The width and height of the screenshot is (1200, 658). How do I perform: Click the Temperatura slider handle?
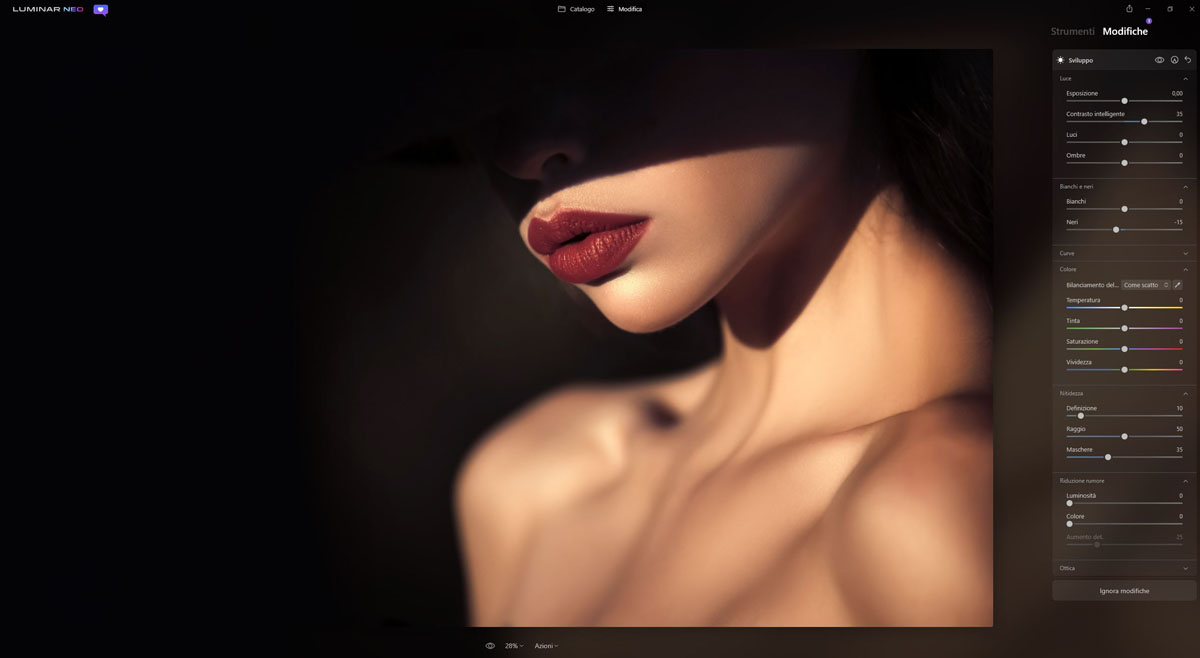(1124, 308)
